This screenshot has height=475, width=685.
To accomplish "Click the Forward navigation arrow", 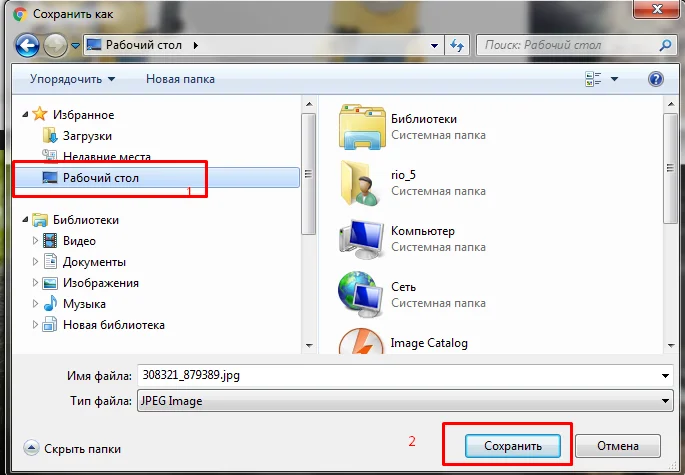I will pyautogui.click(x=55, y=45).
